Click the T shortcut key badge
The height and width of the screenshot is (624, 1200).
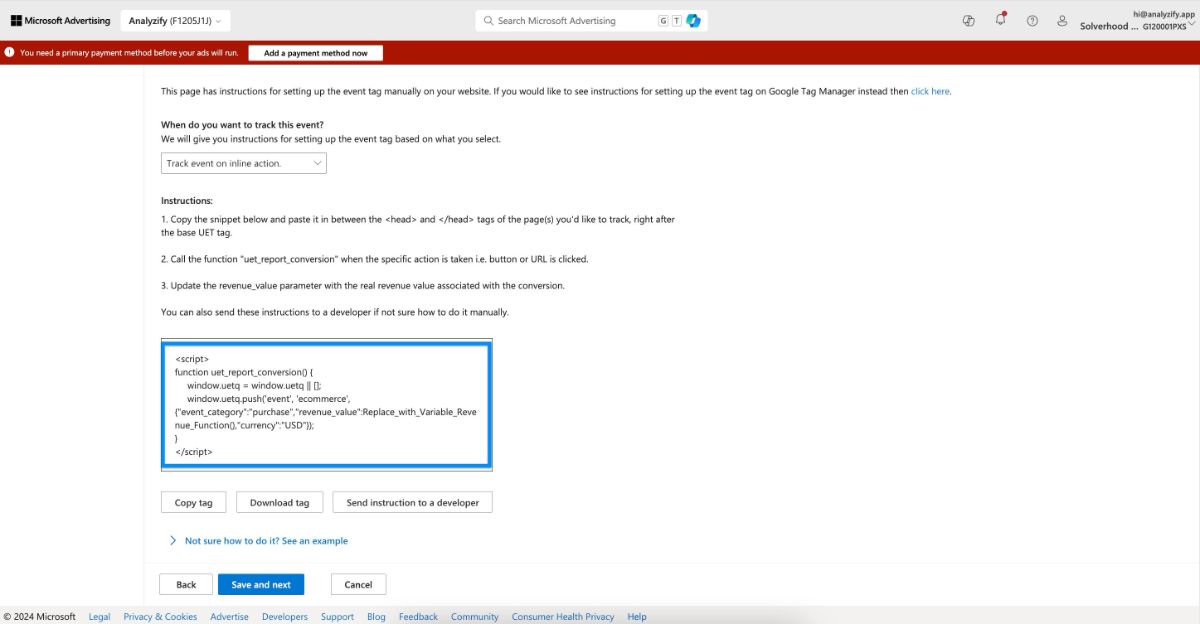point(676,20)
